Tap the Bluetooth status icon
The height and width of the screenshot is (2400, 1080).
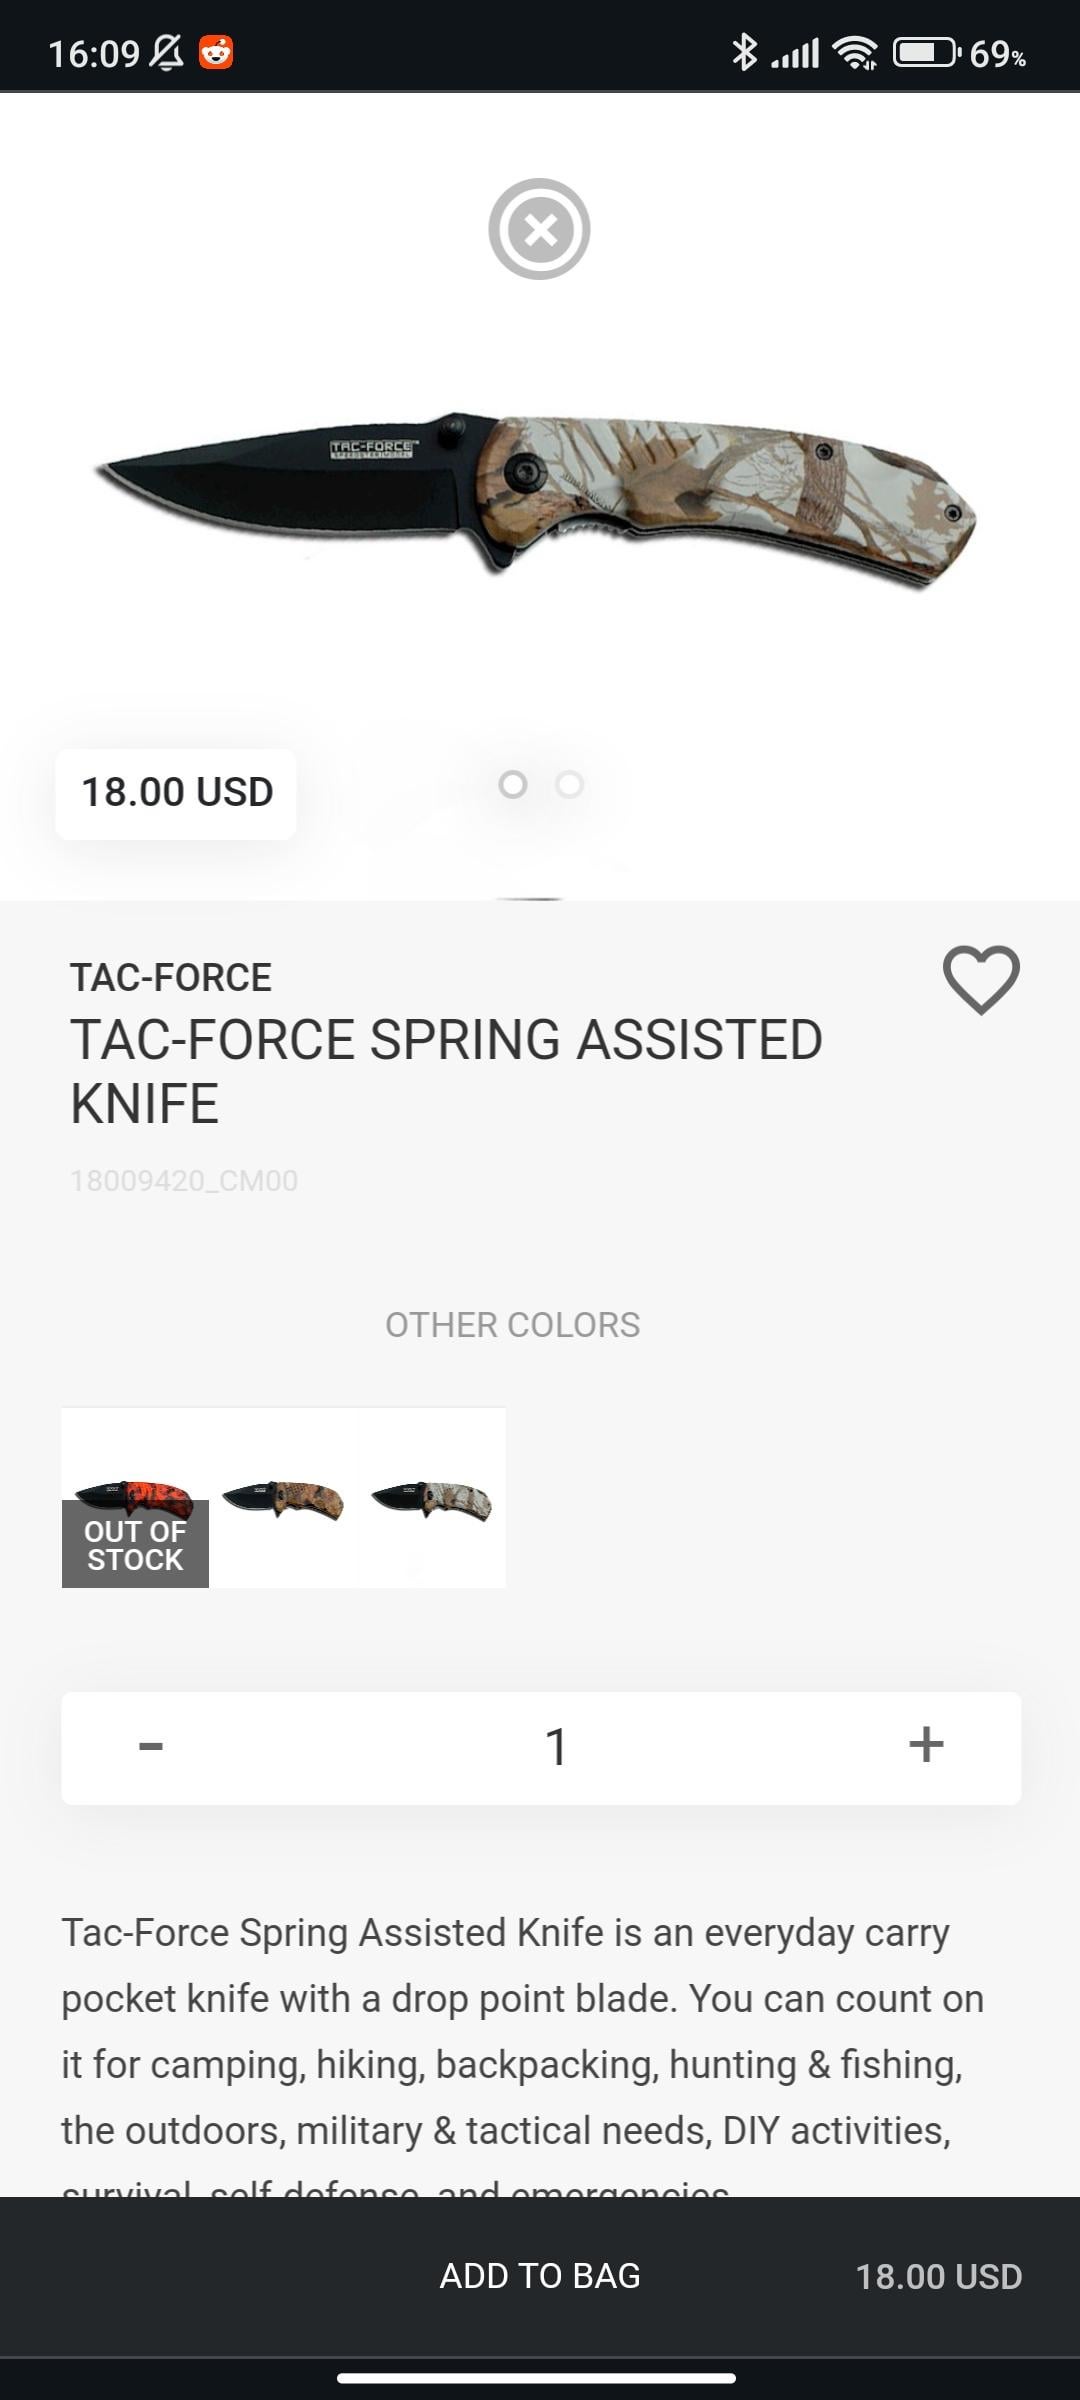click(x=744, y=52)
